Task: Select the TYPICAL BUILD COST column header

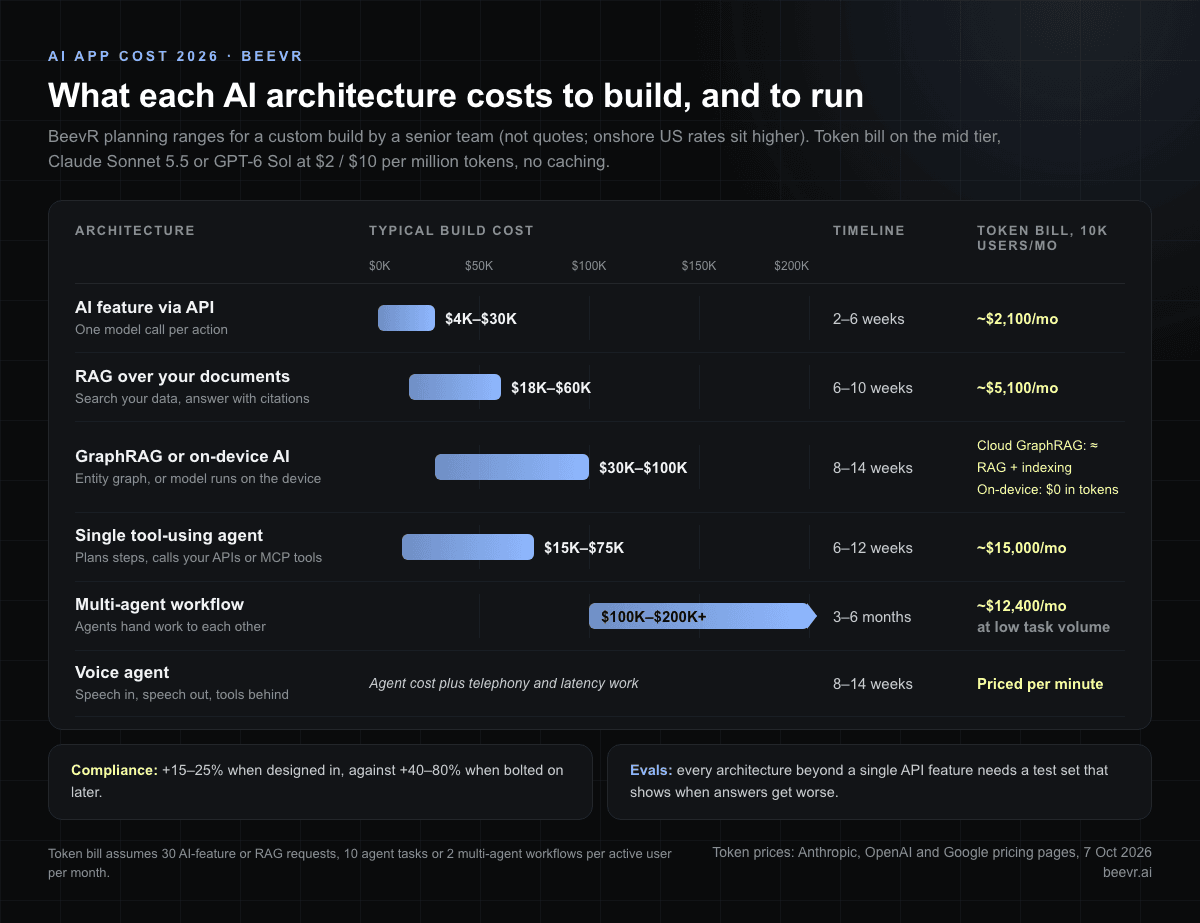Action: point(451,231)
